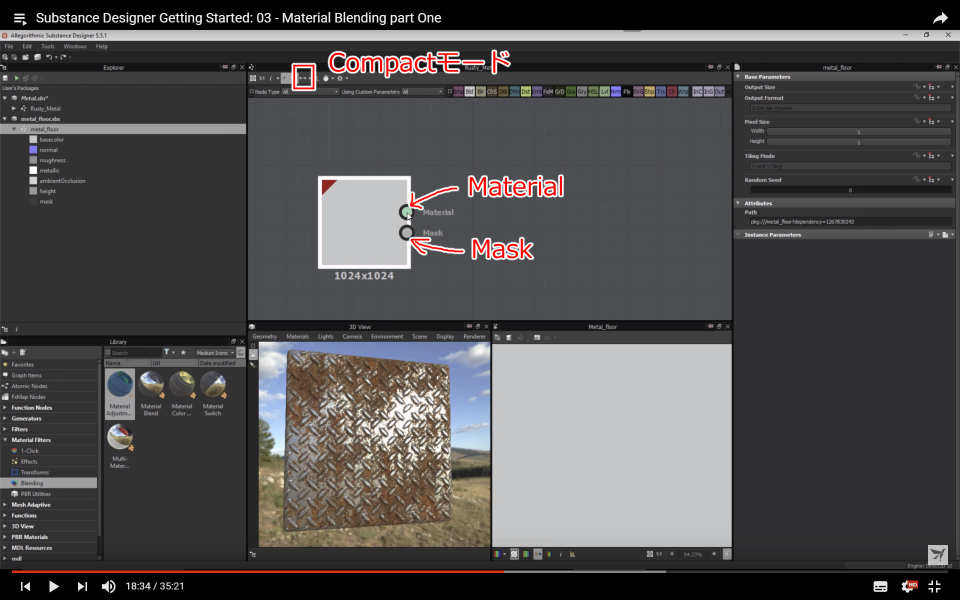The width and height of the screenshot is (960, 600).
Task: Click the 2D view histogram icon
Action: [572, 554]
